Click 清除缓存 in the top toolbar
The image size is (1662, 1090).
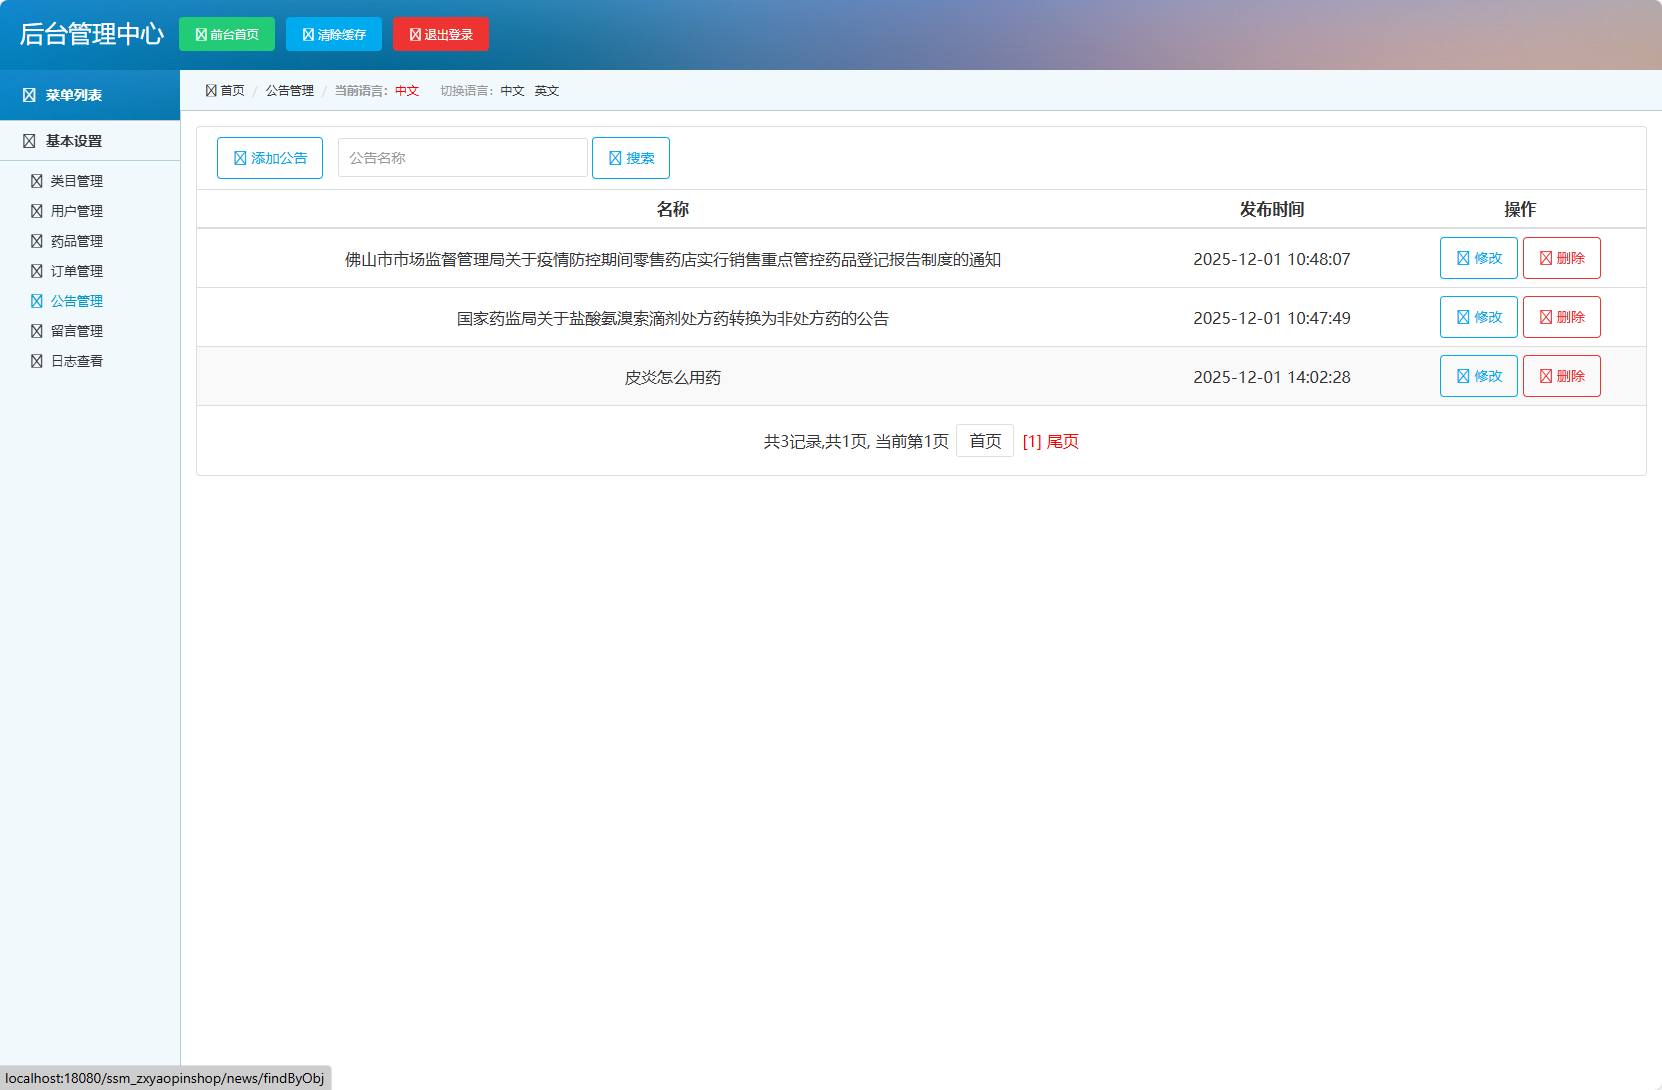(x=333, y=33)
